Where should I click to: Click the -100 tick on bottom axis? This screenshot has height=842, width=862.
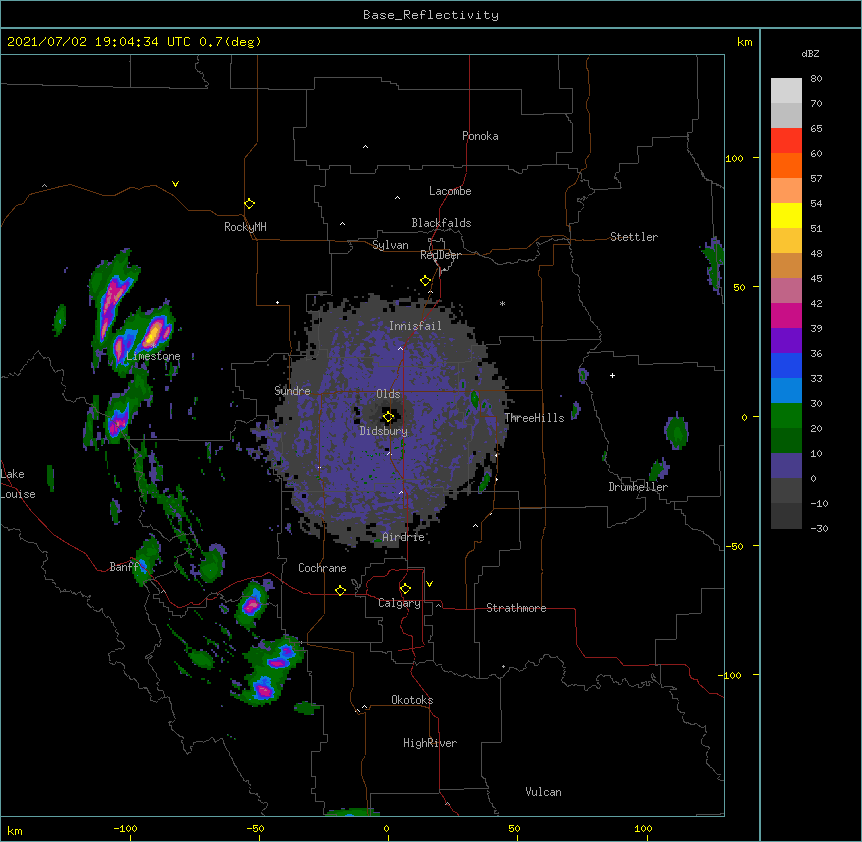[x=125, y=828]
